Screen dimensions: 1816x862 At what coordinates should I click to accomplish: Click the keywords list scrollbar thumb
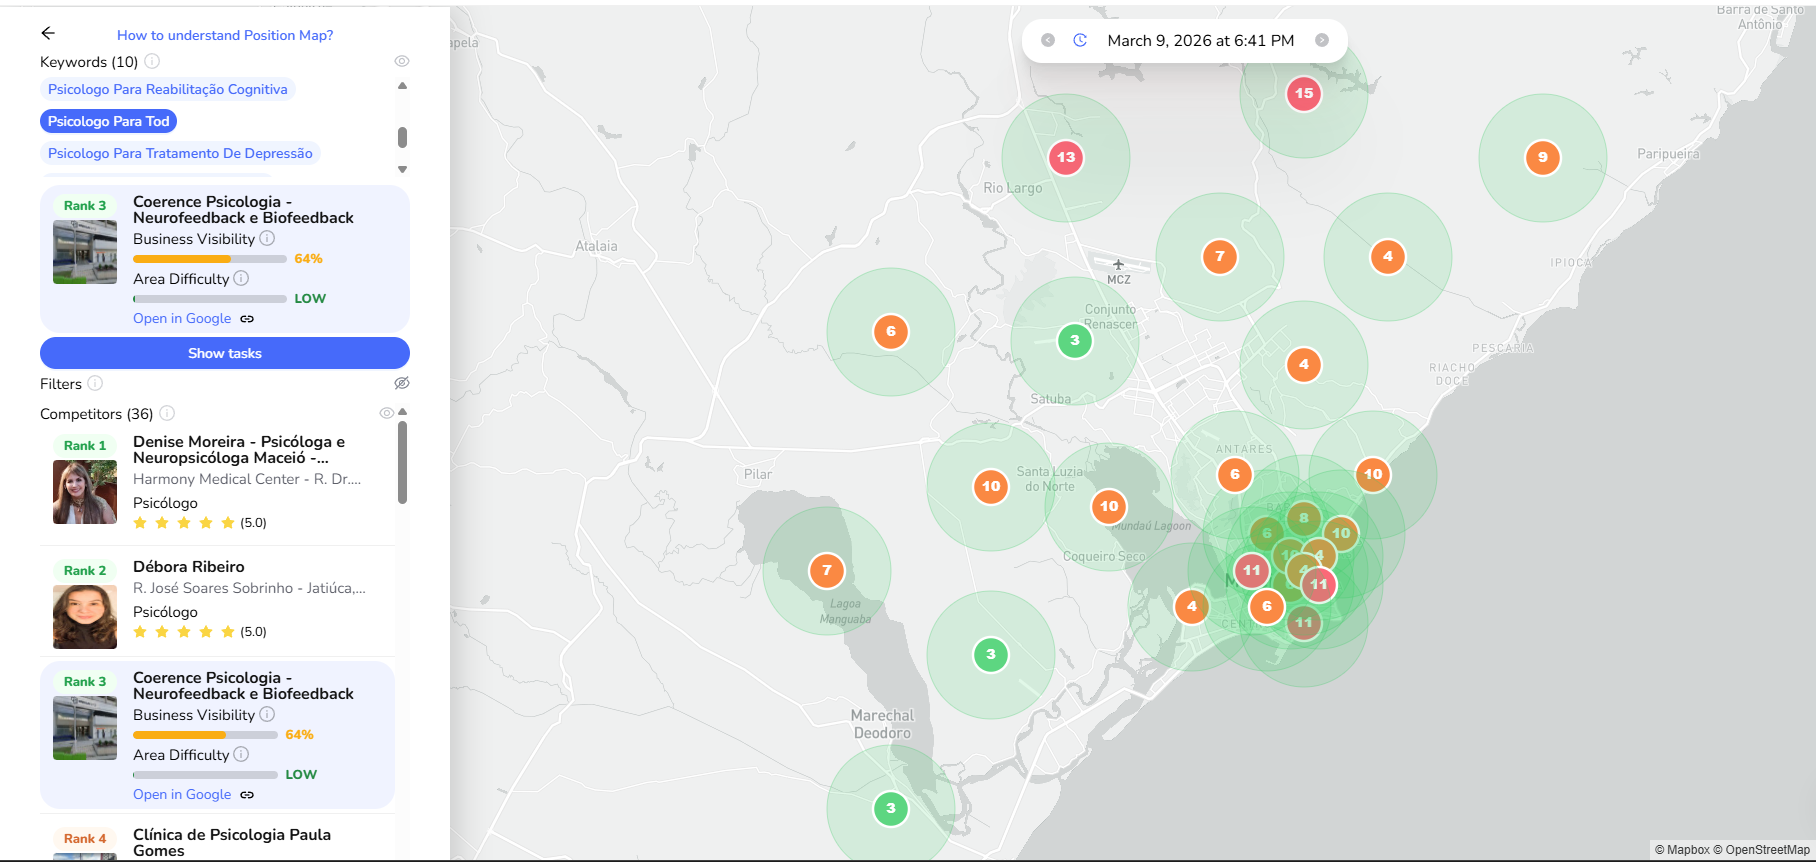point(402,137)
